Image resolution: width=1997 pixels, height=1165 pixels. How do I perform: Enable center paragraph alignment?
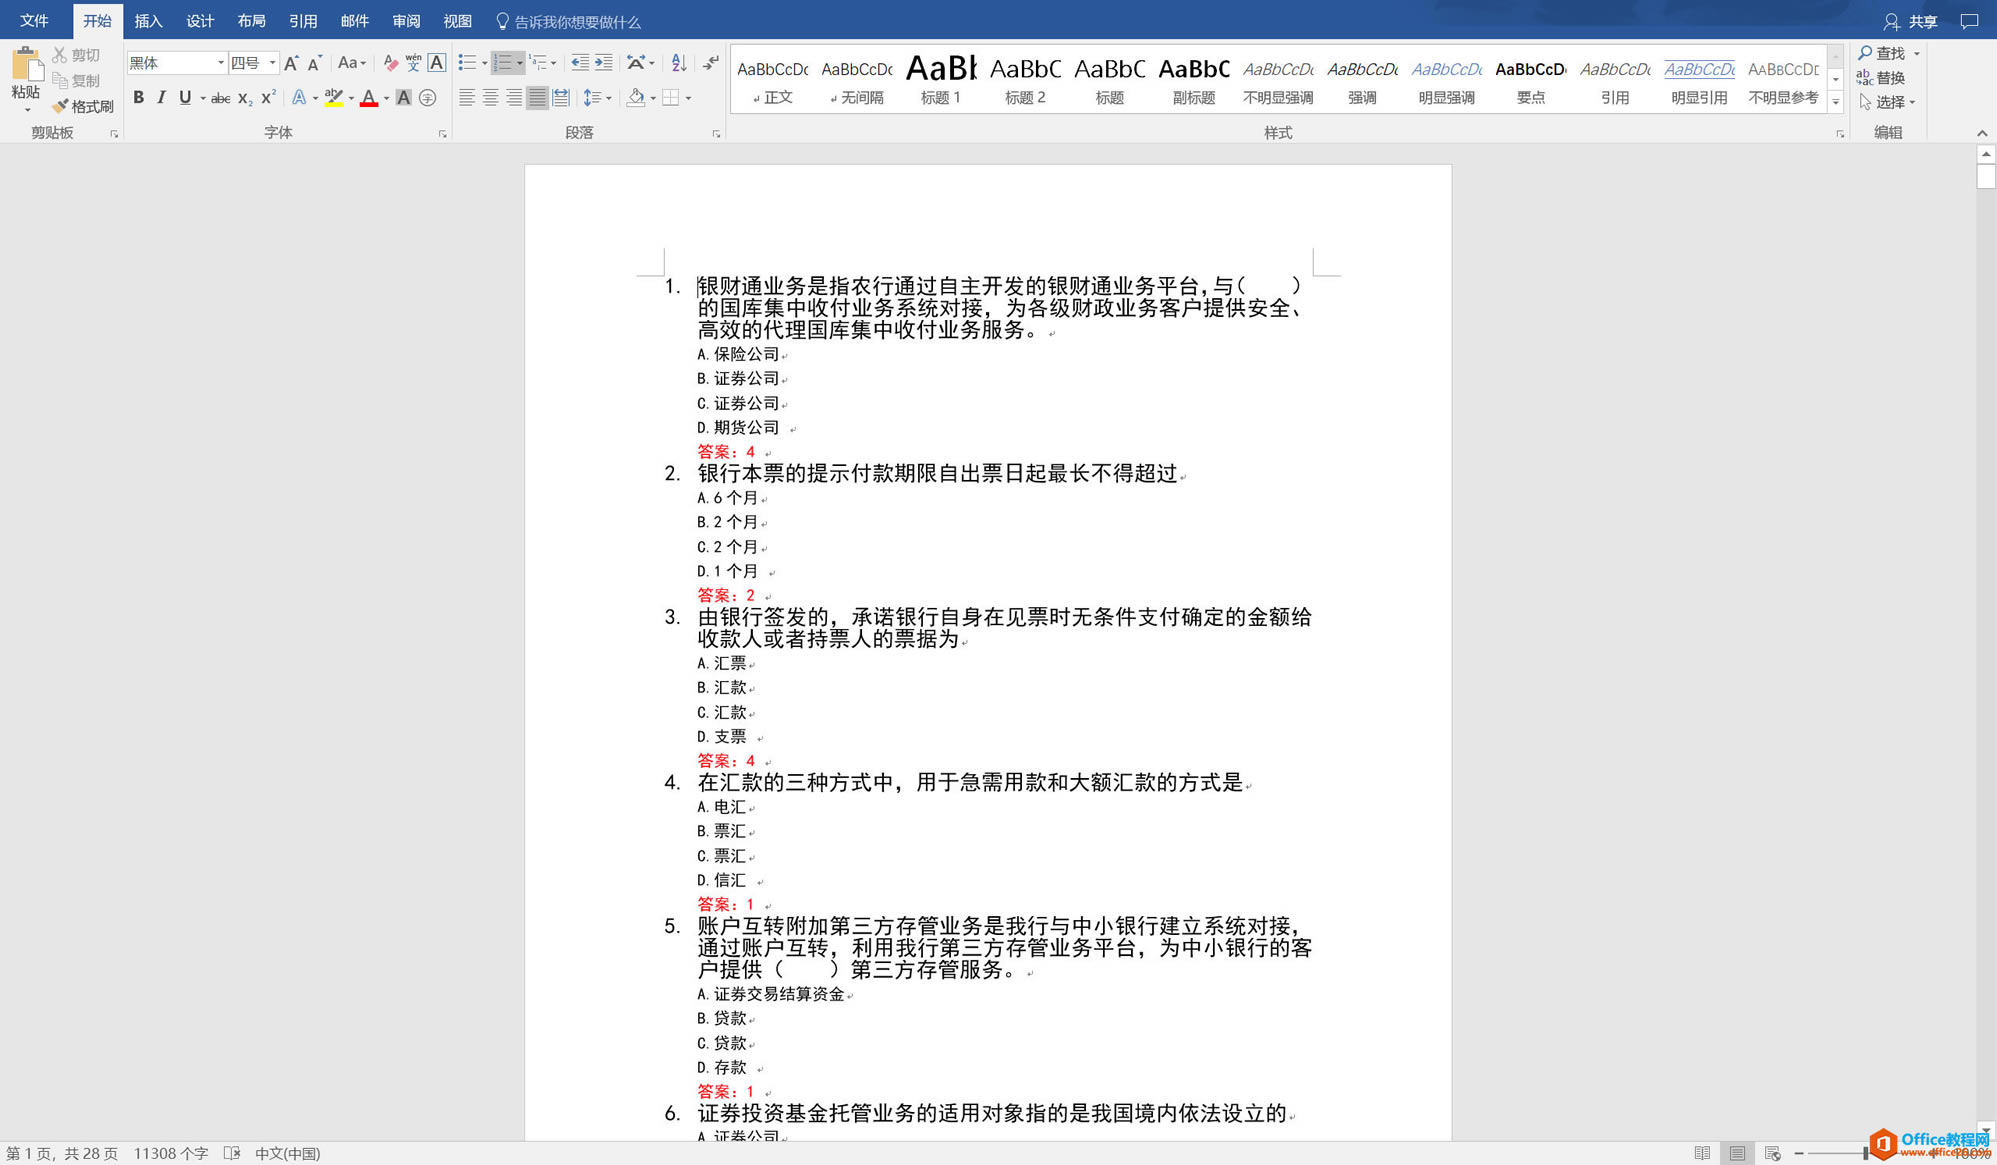[x=489, y=98]
